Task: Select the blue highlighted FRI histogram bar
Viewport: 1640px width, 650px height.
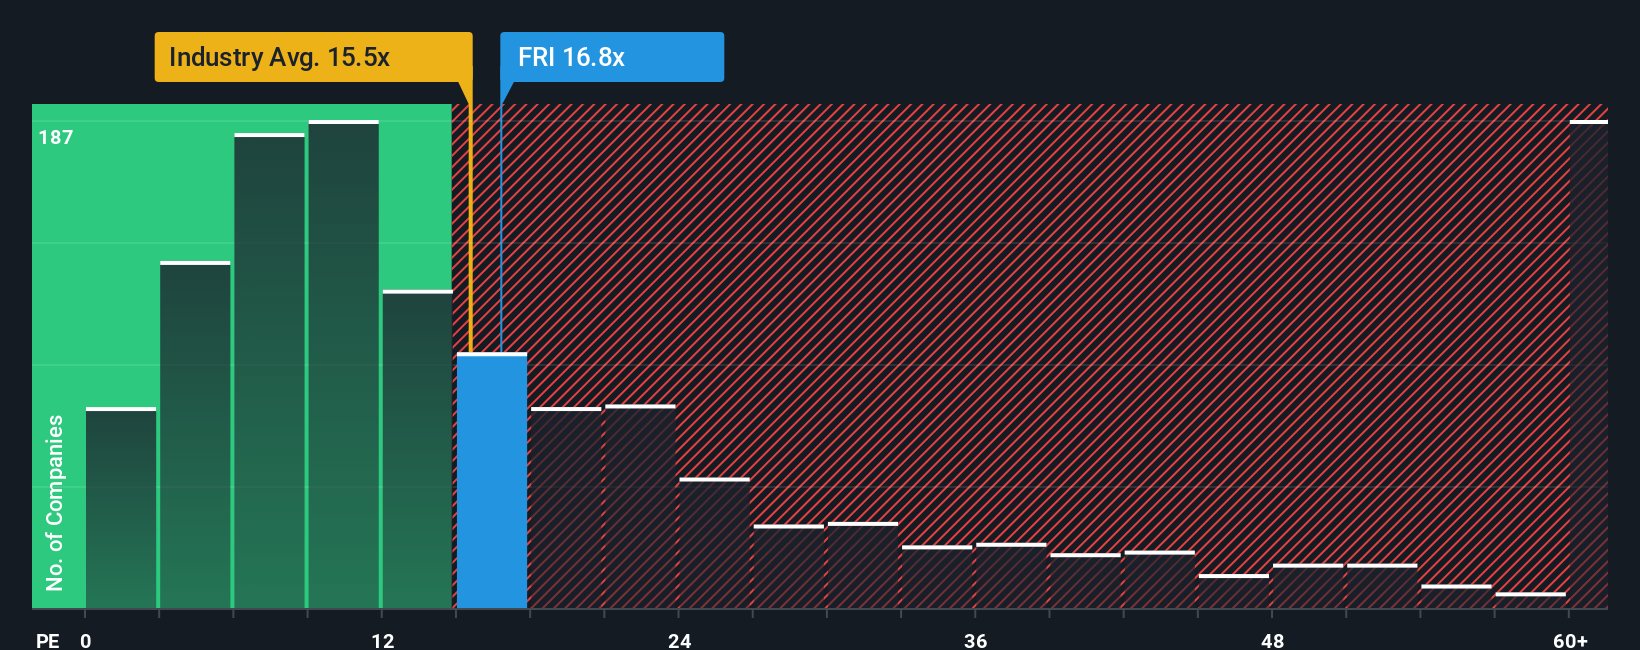Action: pos(492,481)
